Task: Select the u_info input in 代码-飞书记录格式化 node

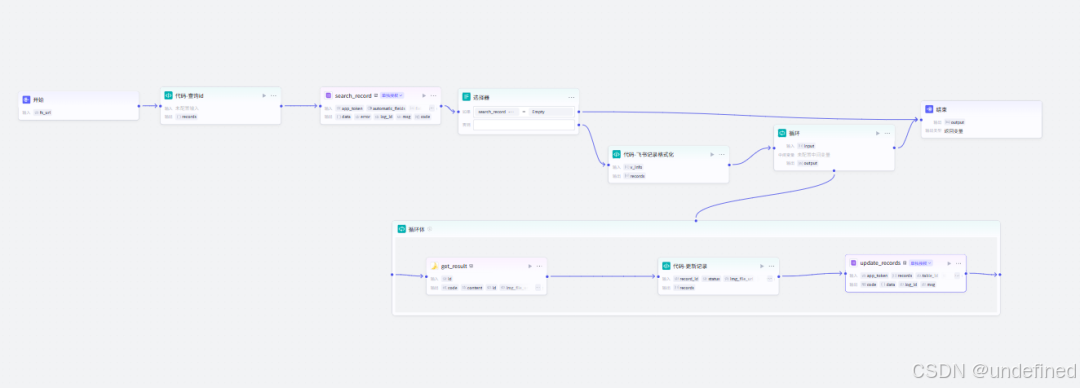Action: tap(634, 167)
